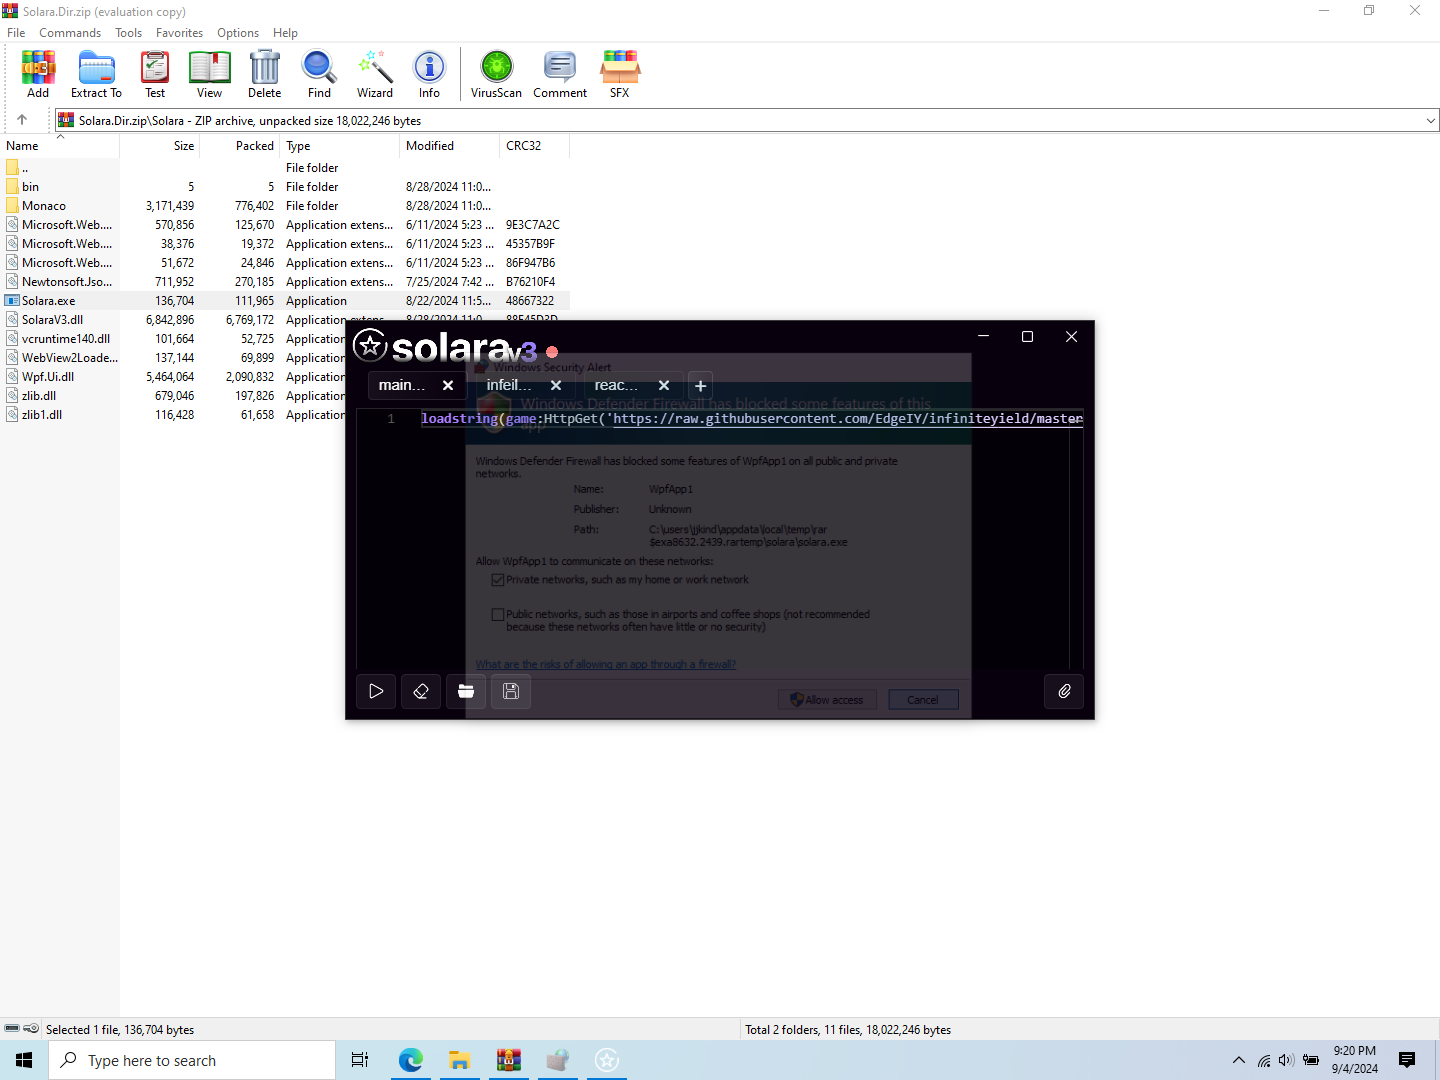
Task: Select the bin folder row
Action: 285,187
